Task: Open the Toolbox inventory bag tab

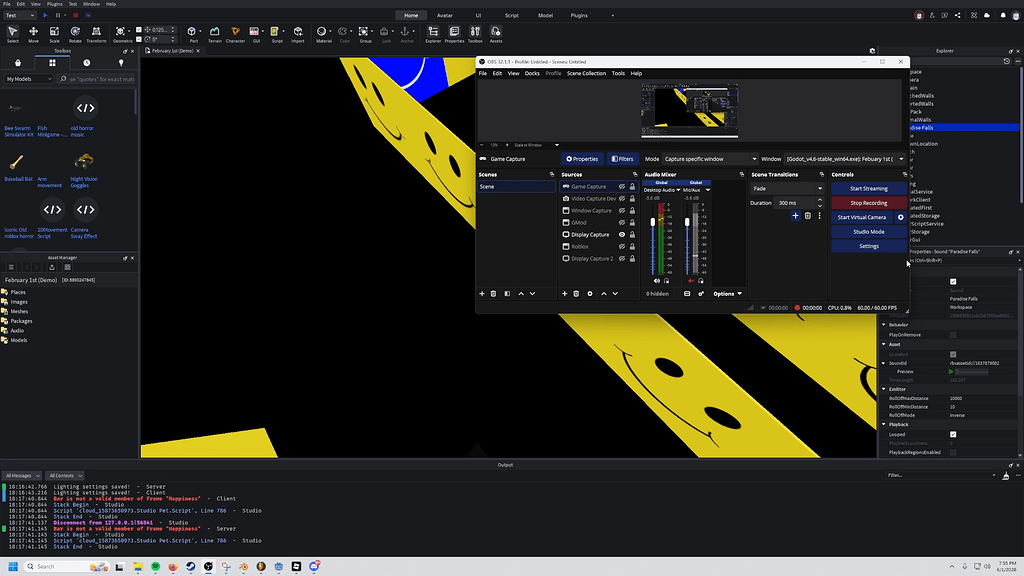Action: point(18,63)
